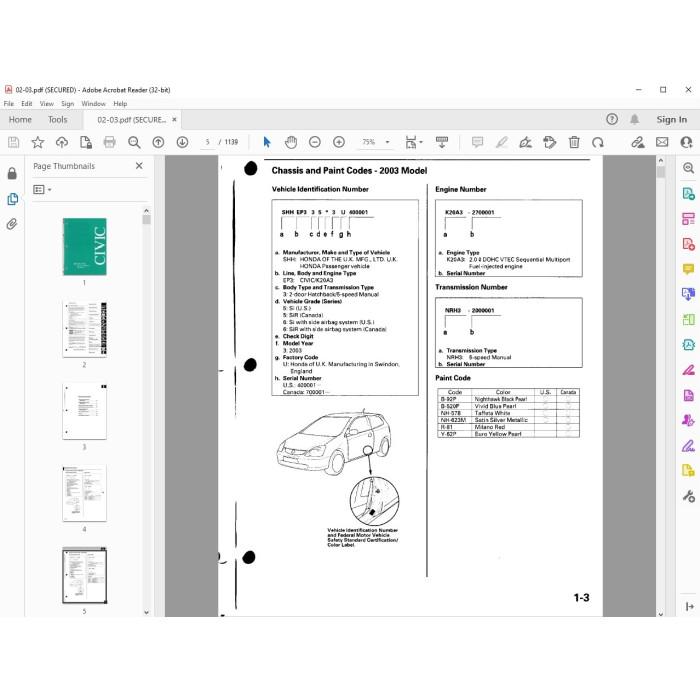Select the Highlight text pen

click(502, 142)
